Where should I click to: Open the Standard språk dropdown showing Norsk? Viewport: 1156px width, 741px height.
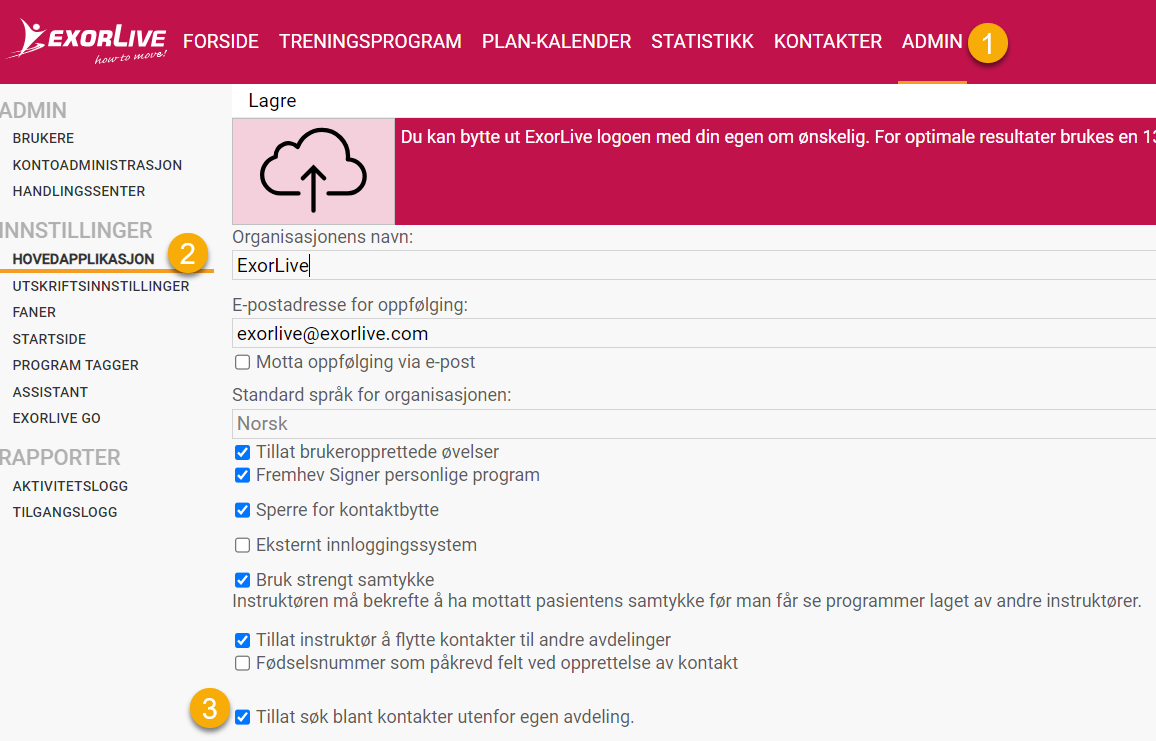pos(694,424)
